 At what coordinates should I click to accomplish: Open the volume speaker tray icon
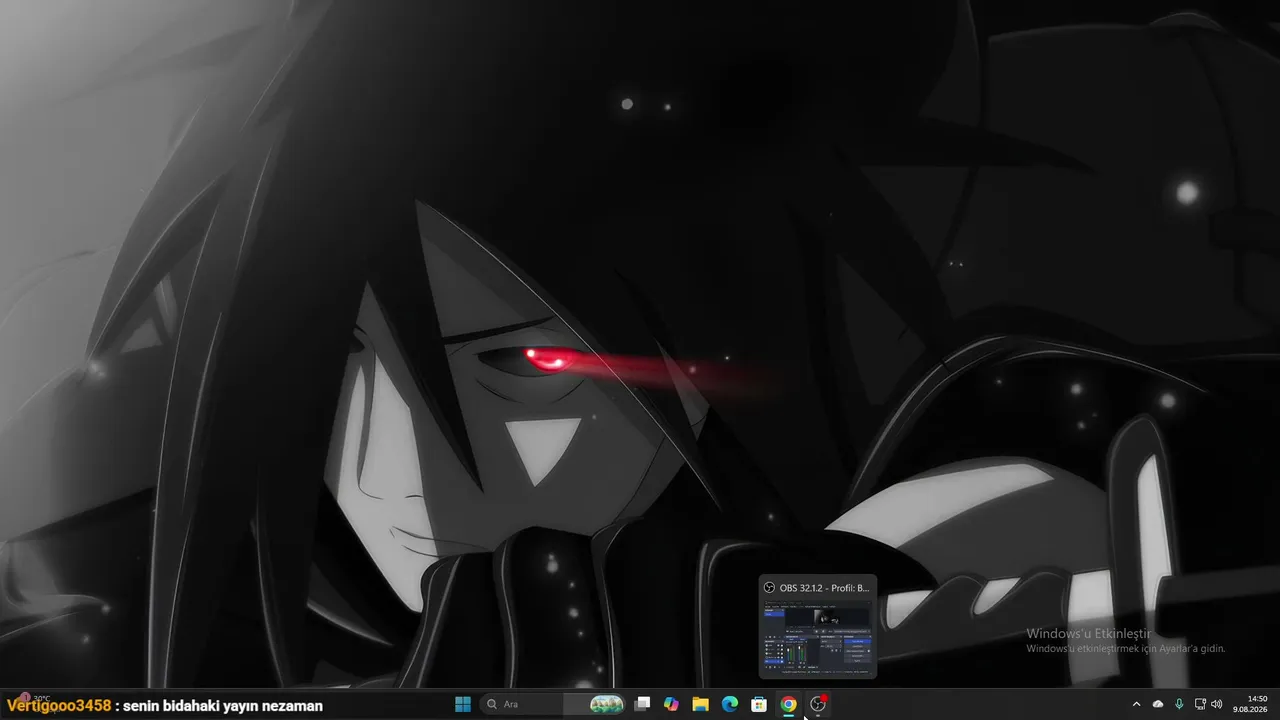click(1216, 704)
